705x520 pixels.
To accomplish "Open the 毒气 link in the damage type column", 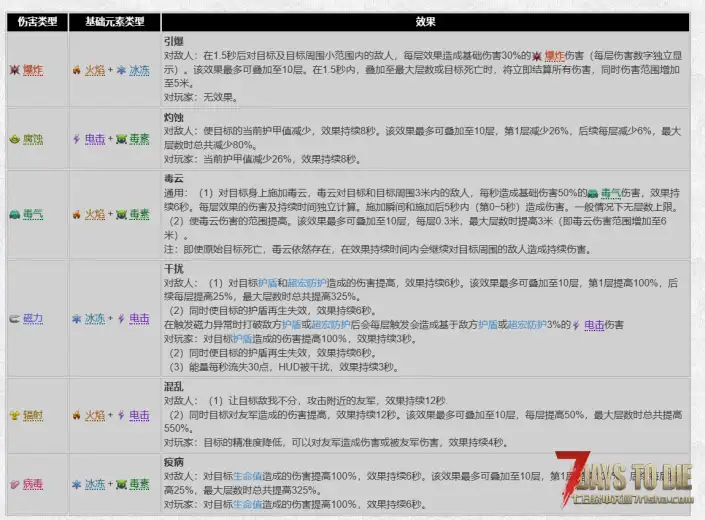I will tap(33, 214).
